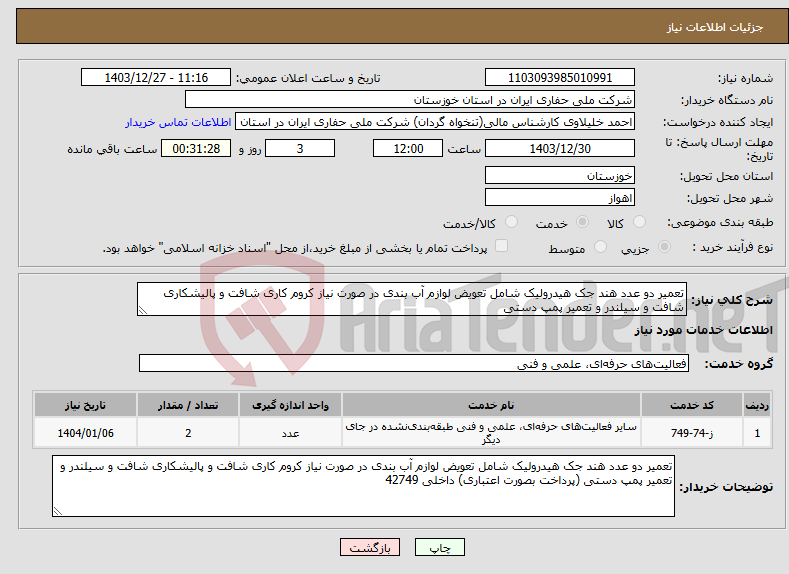789x574 pixels.
Task: Click the quantity cell showing 2
Action: click(188, 433)
